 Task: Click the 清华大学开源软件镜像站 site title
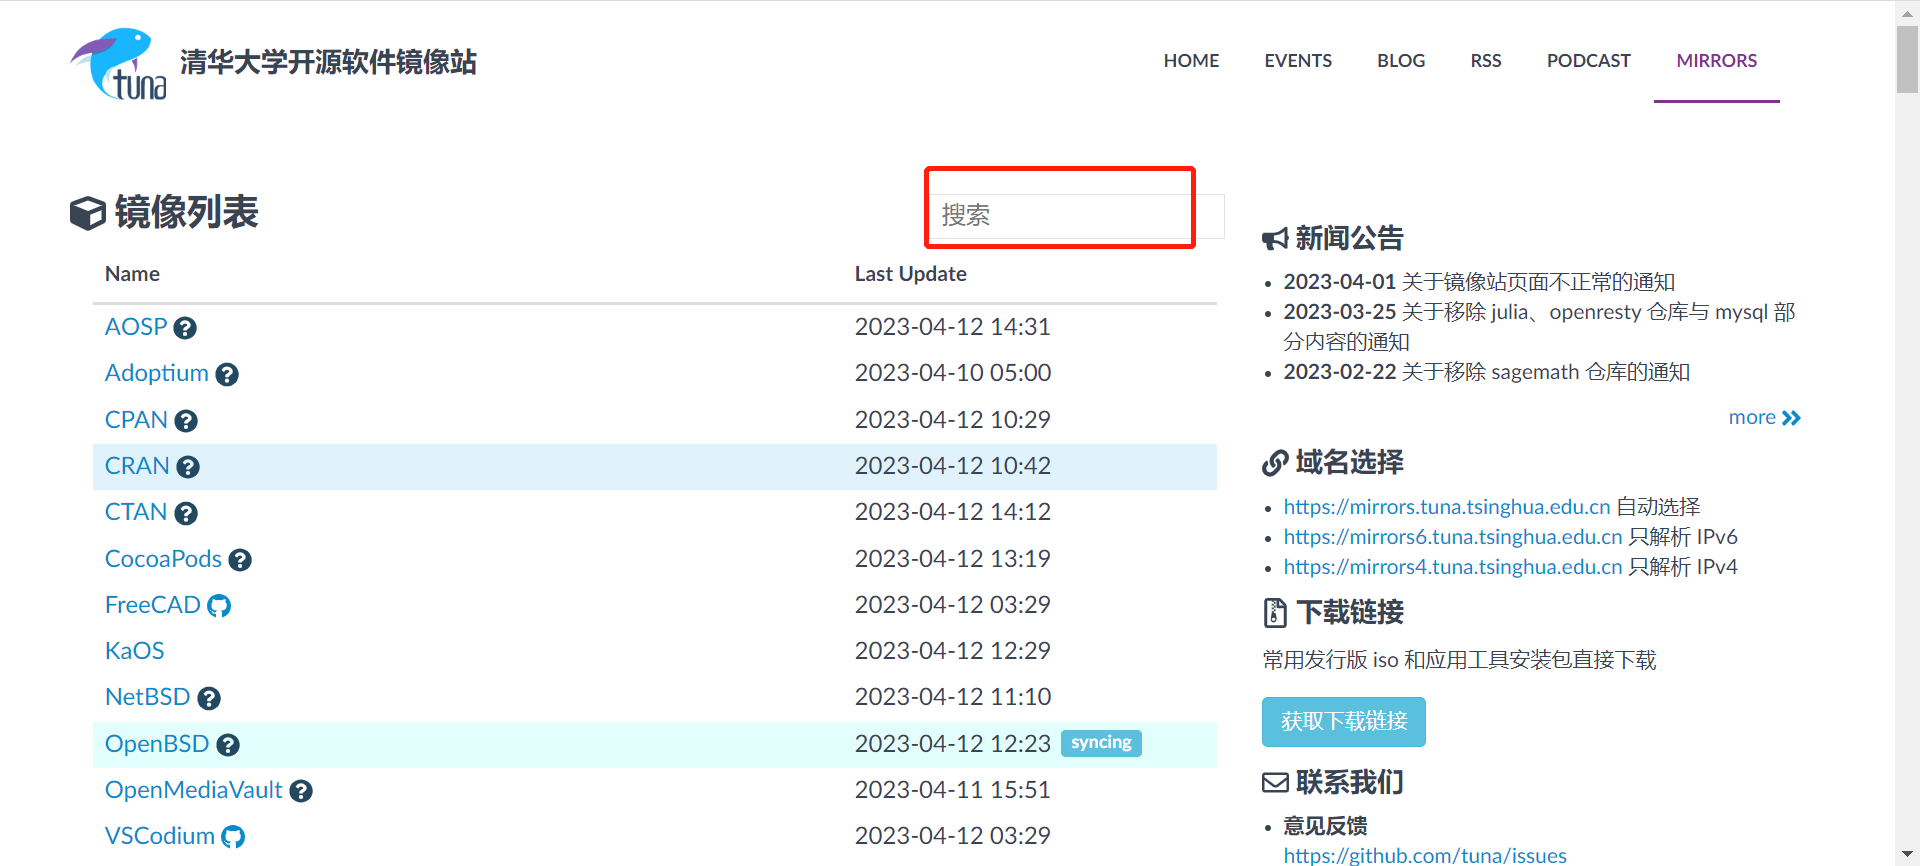pos(328,62)
